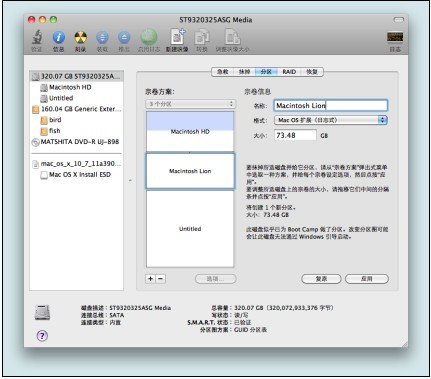Click the Revert button
Viewport: 431px width, 379px height.
[x=321, y=279]
